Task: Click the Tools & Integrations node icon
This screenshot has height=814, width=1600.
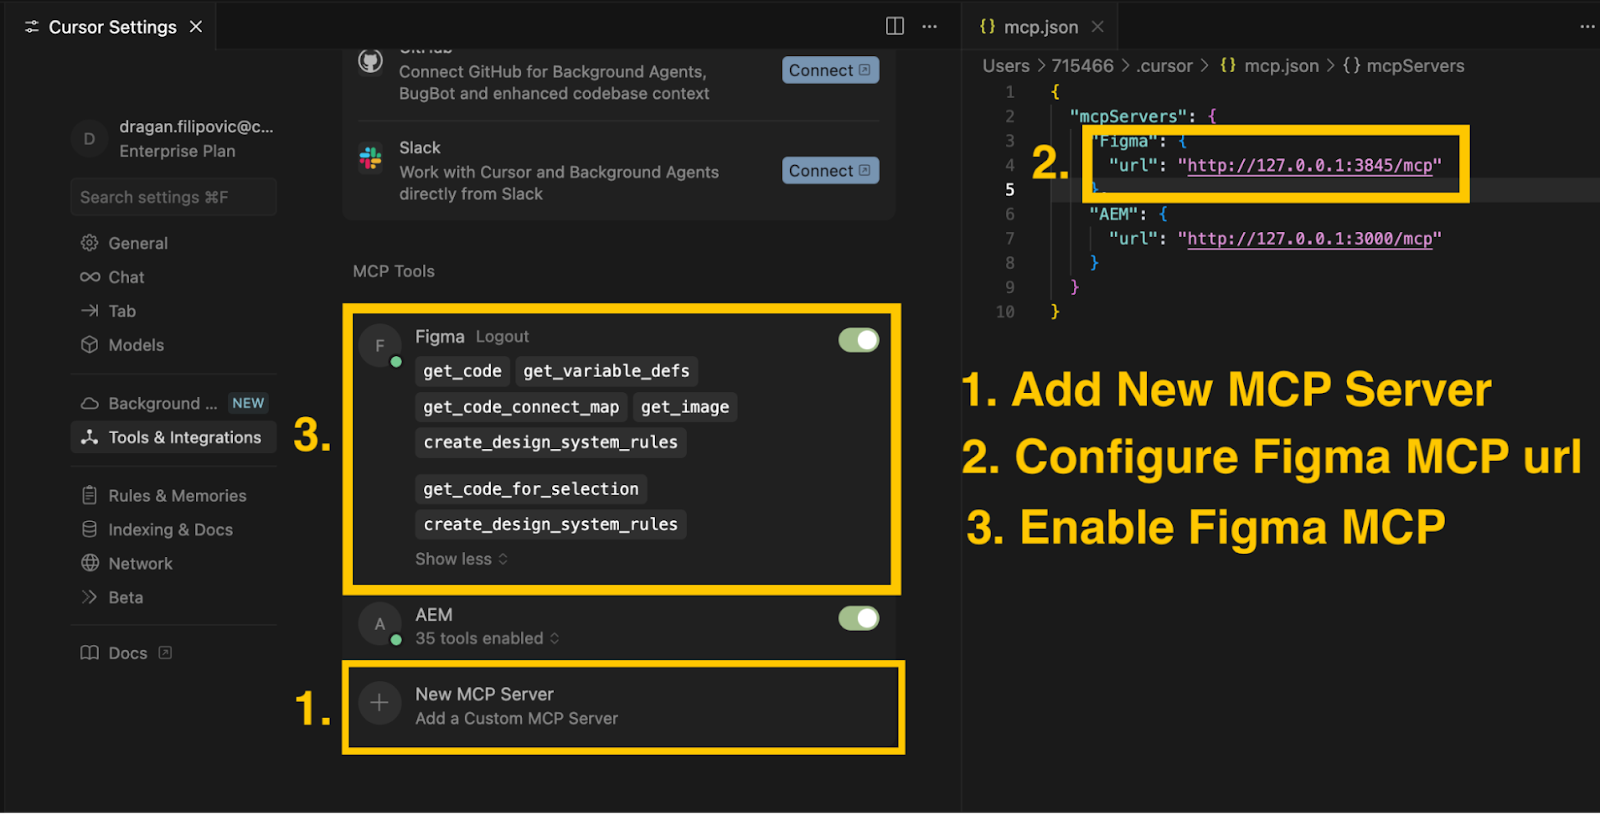Action: [90, 437]
